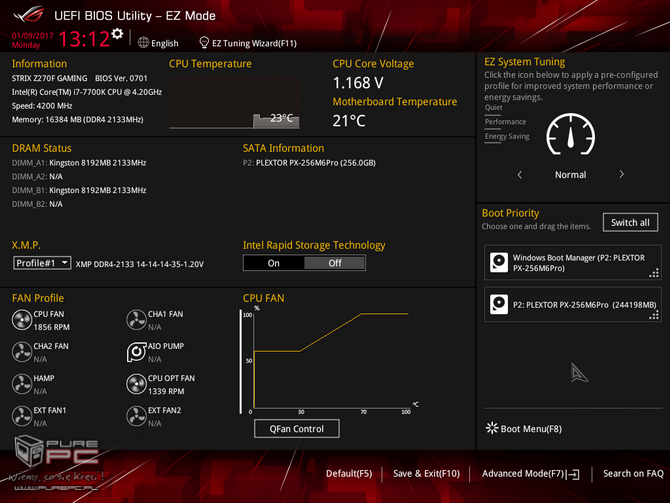Click the EXT FAN2 icon

136,416
